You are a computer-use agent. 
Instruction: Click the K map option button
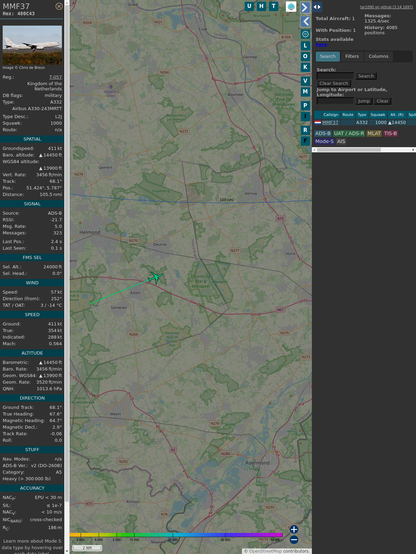305,67
